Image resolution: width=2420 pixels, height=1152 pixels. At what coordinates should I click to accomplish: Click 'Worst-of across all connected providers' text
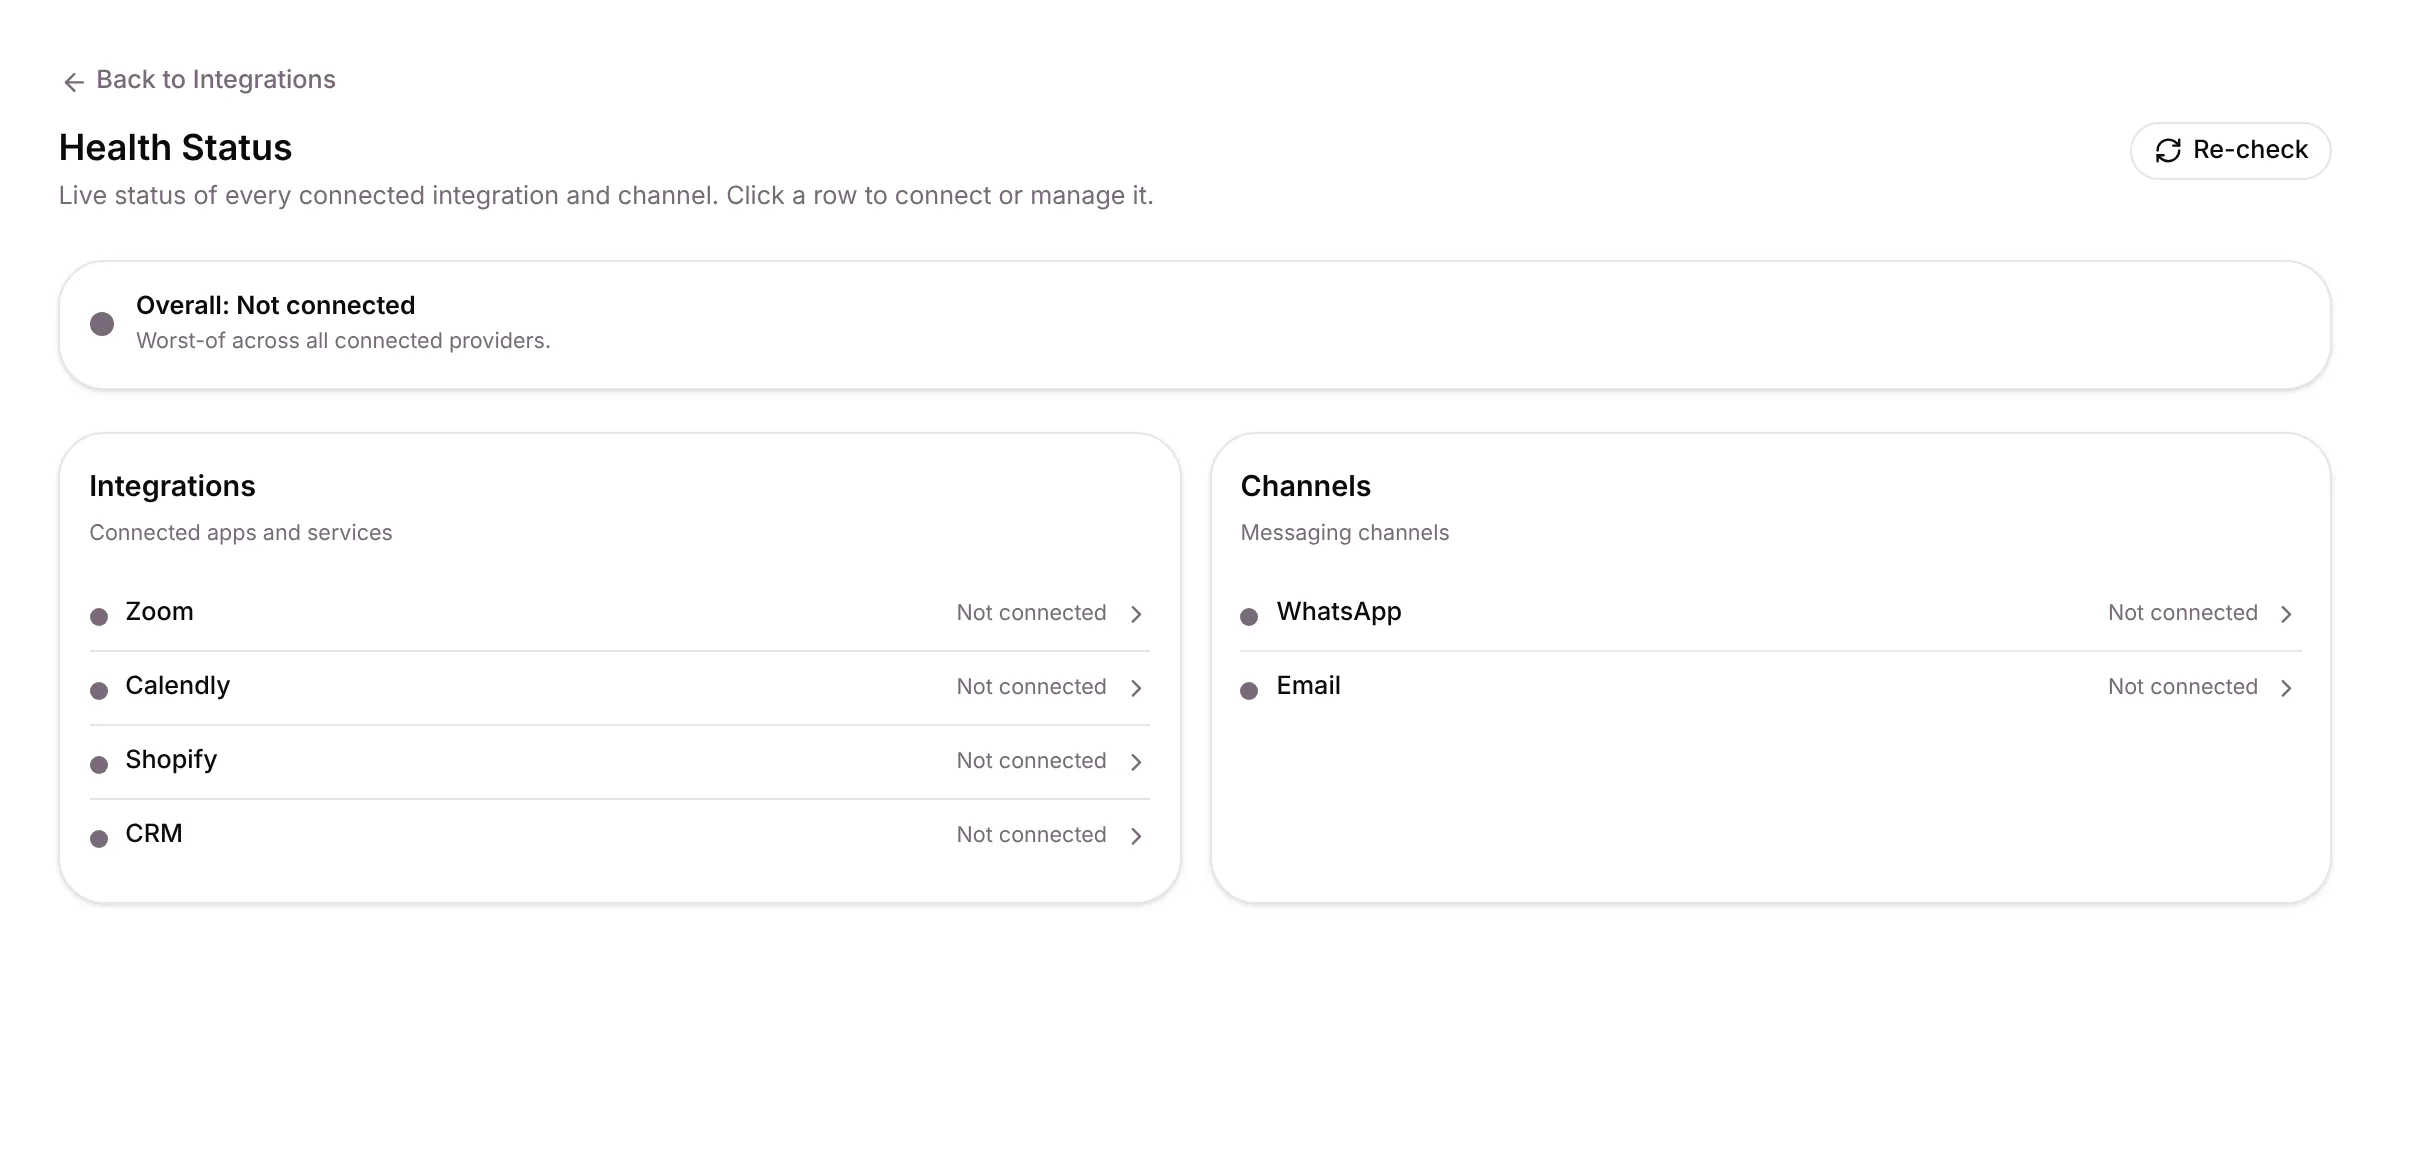343,341
